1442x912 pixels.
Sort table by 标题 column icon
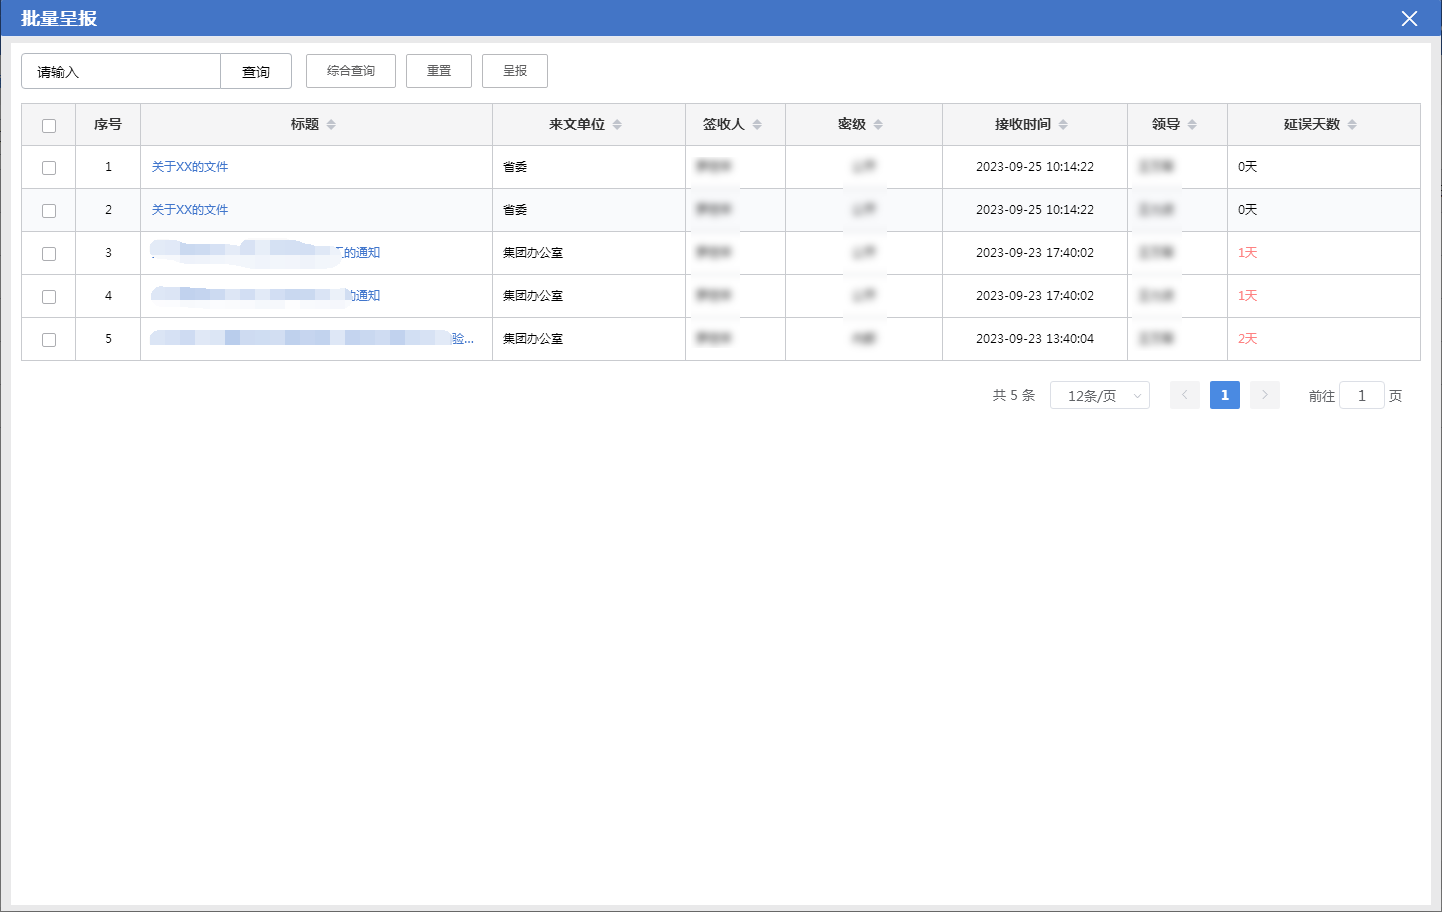pyautogui.click(x=331, y=125)
